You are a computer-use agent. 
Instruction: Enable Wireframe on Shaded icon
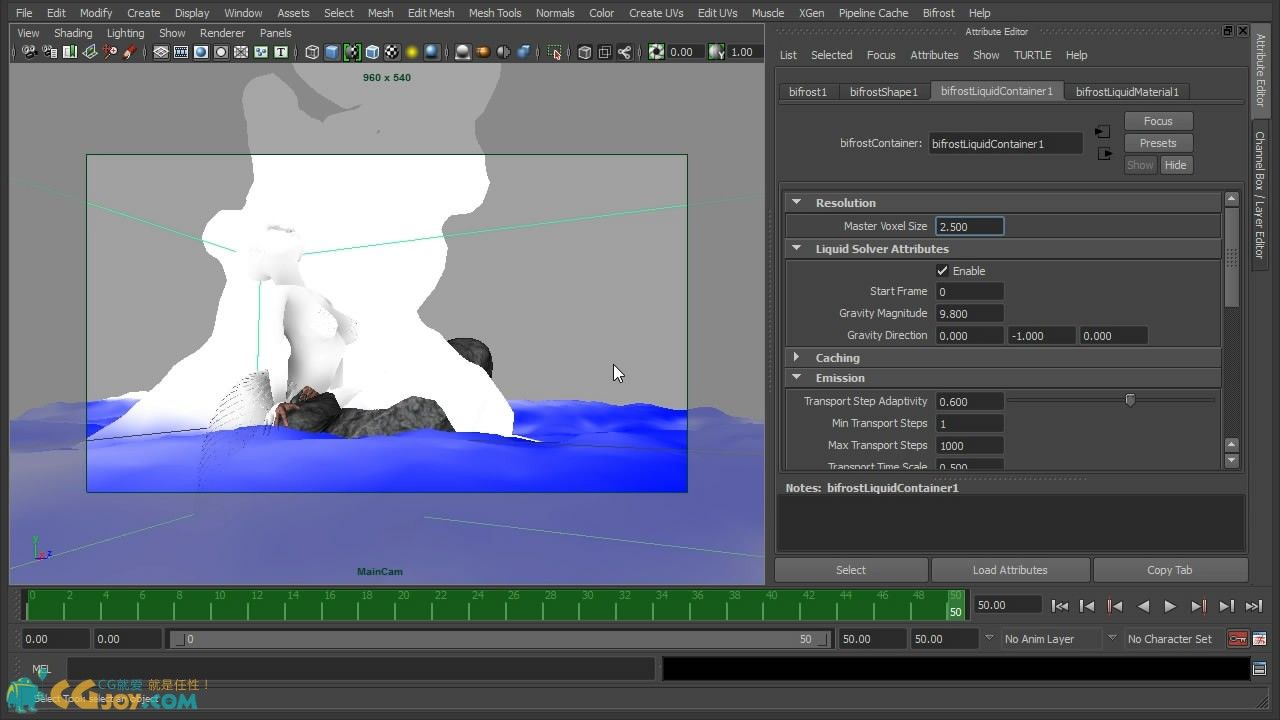tap(372, 52)
